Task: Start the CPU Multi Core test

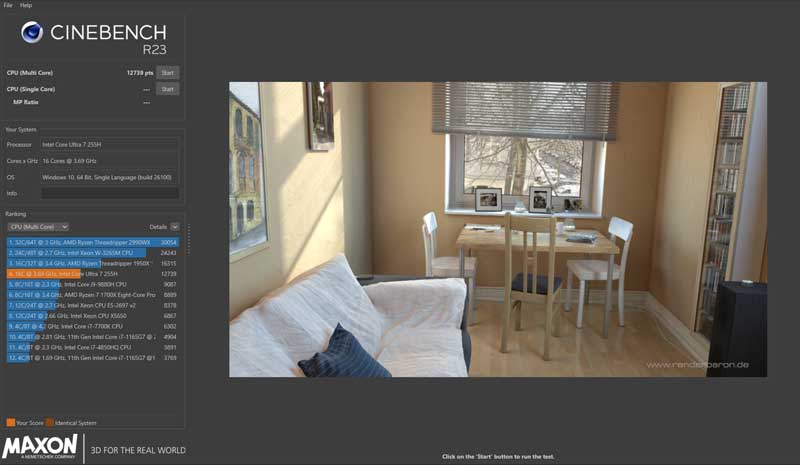Action: point(167,72)
